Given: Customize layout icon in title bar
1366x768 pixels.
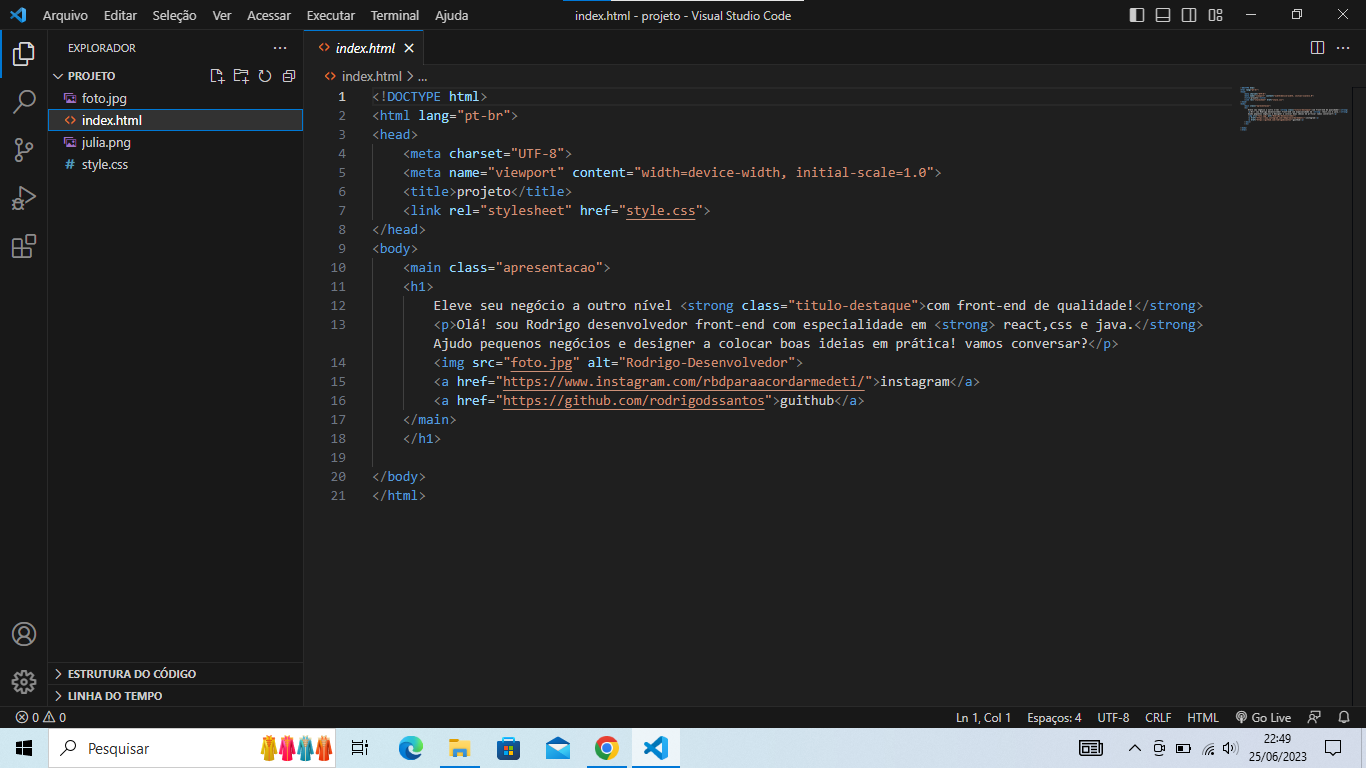Looking at the screenshot, I should (x=1215, y=15).
